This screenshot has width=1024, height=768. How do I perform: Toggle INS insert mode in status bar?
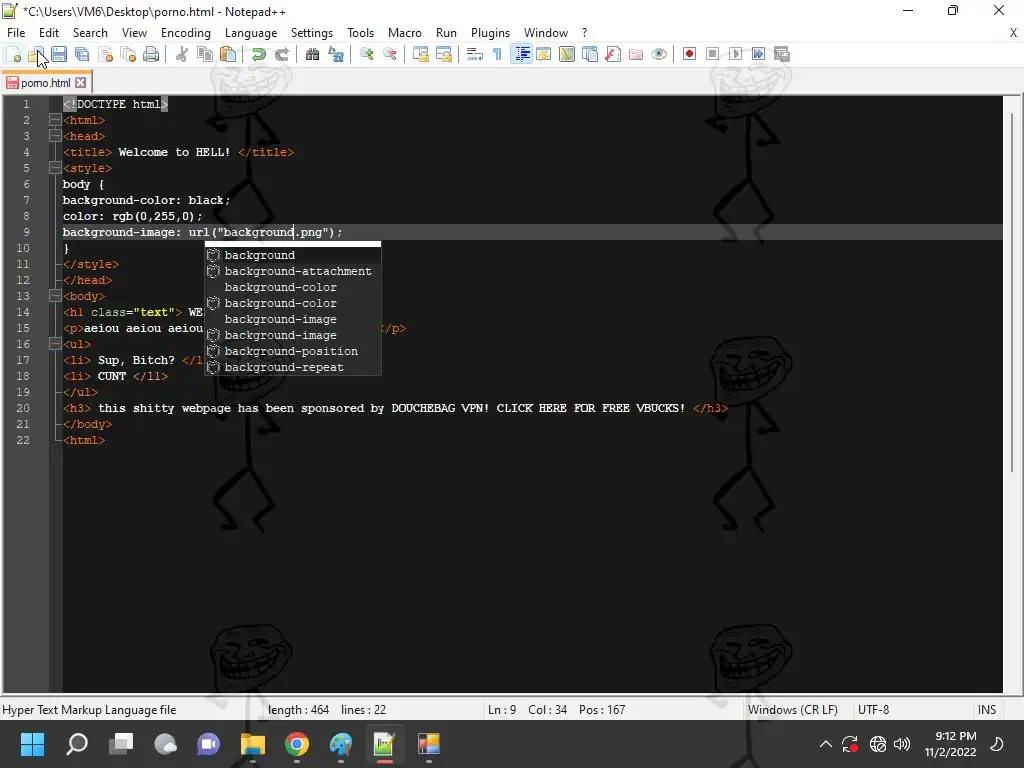[987, 710]
